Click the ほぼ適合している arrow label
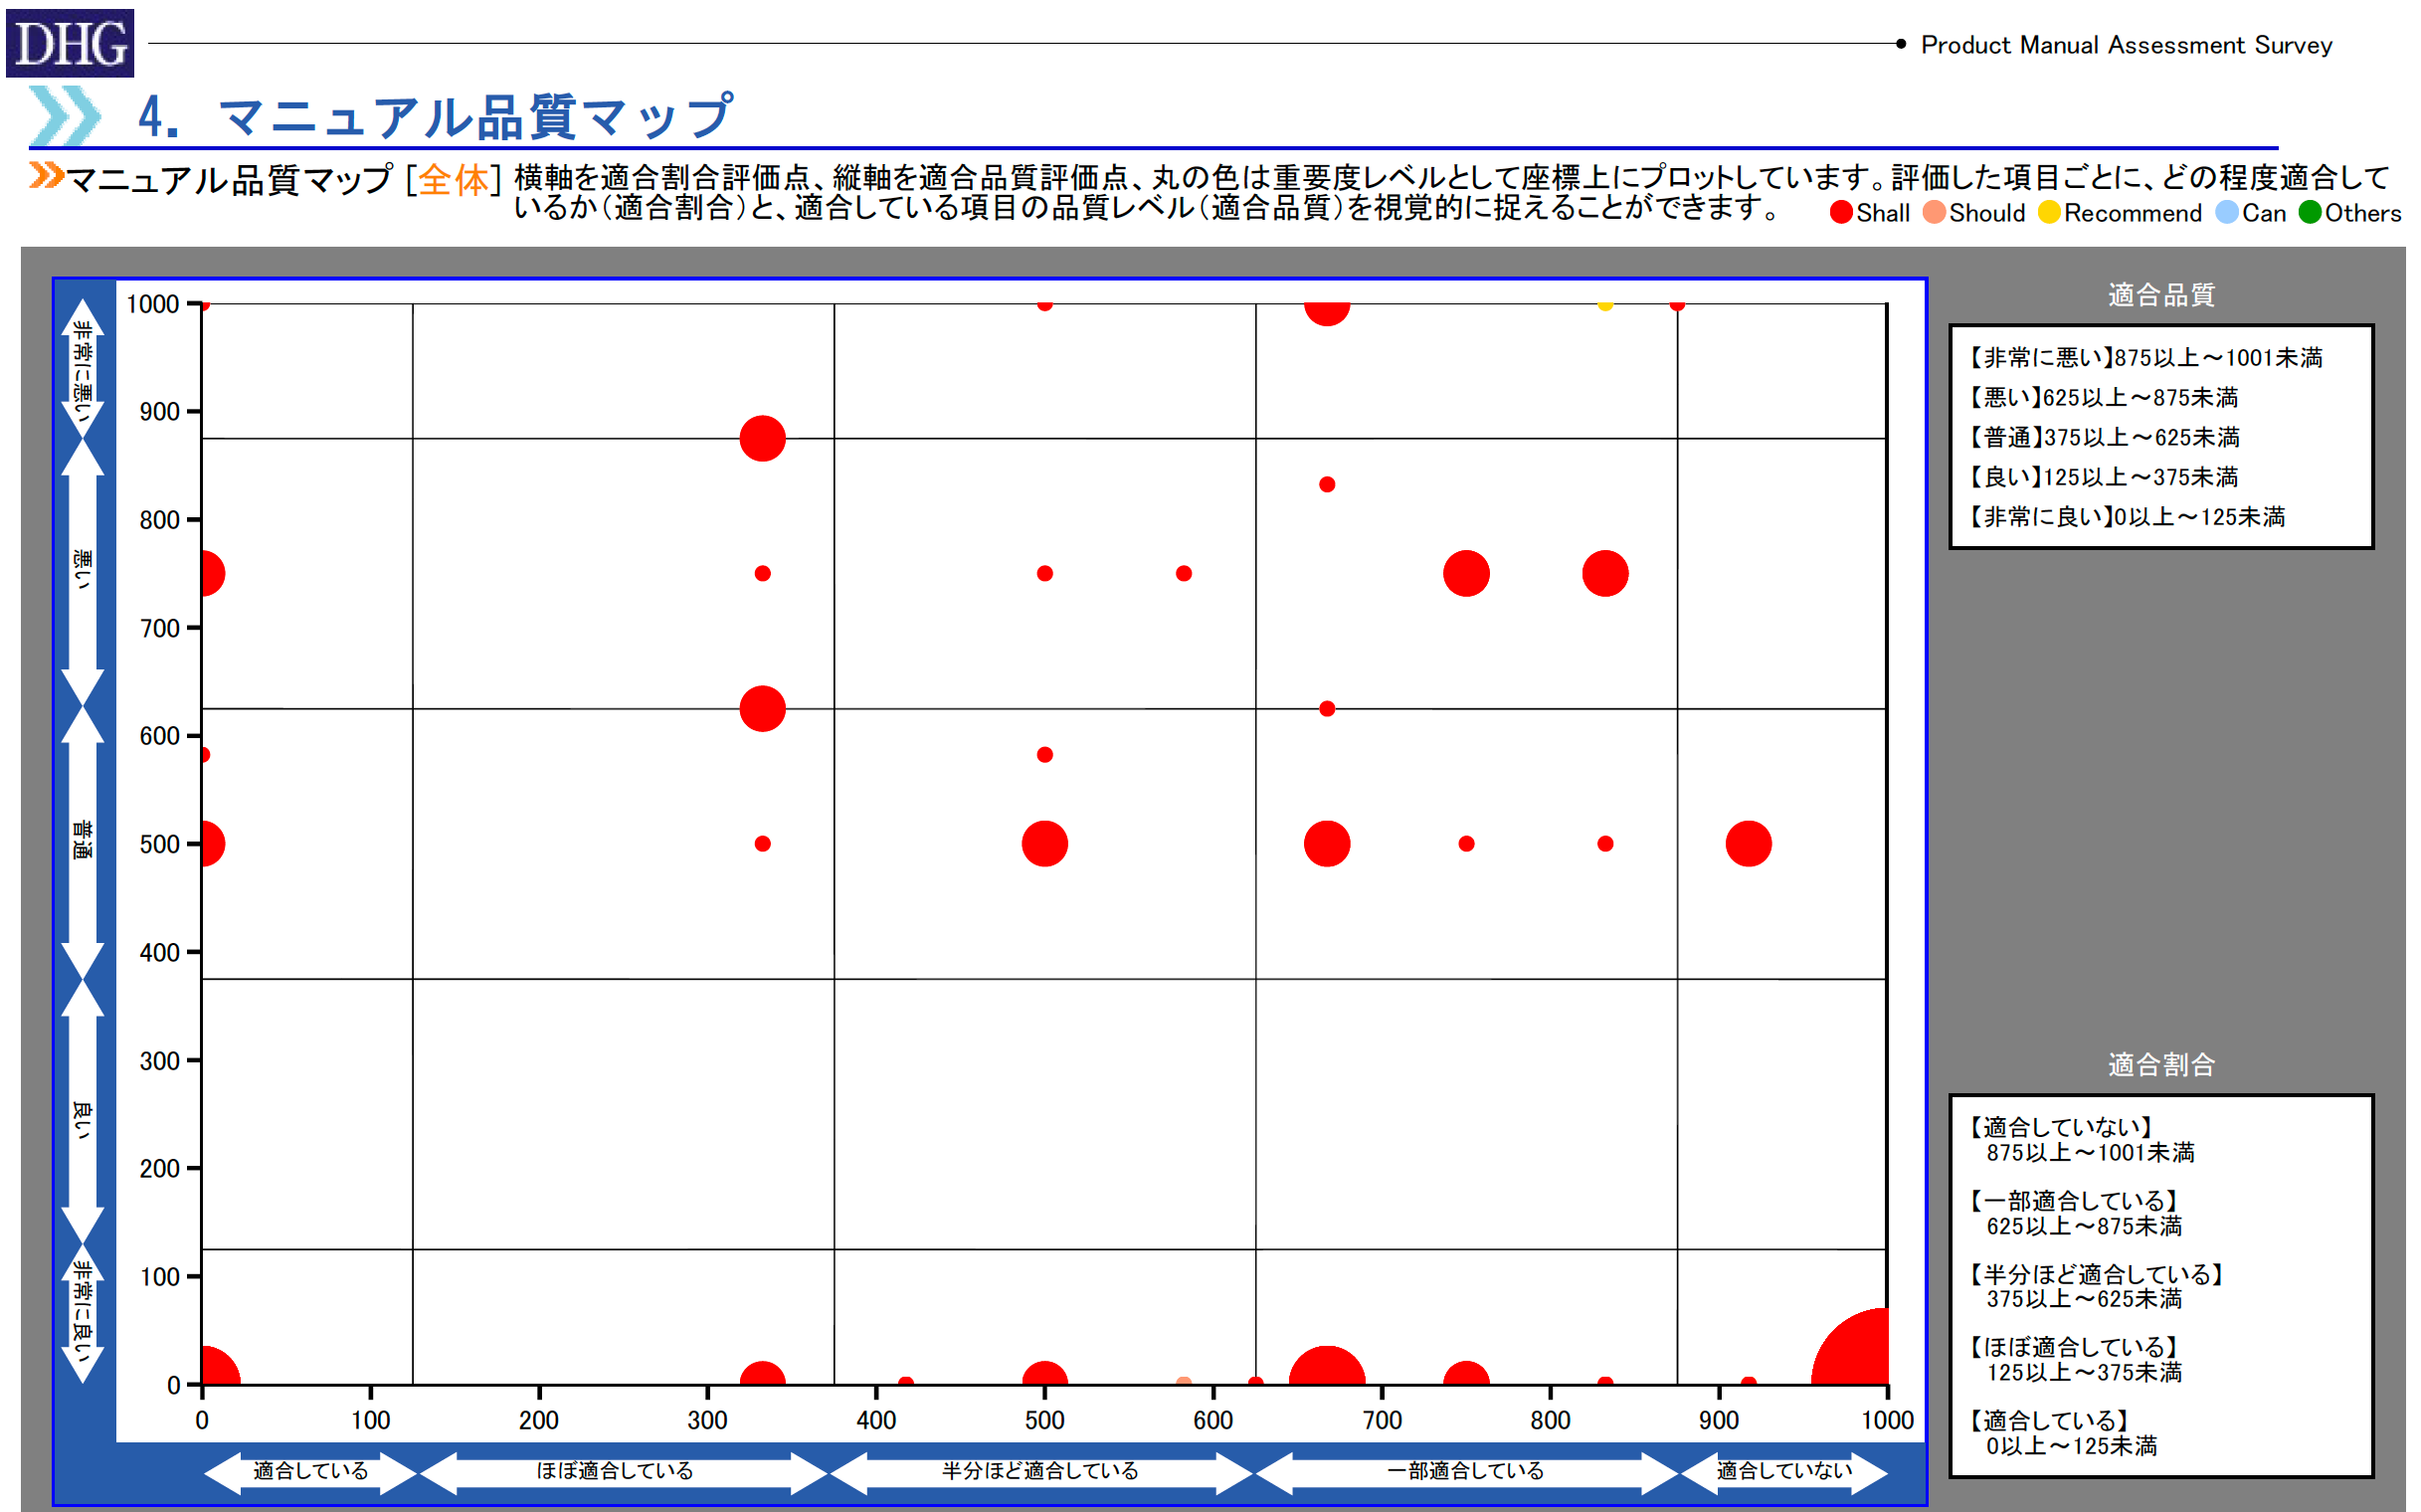Screen dimensions: 2421x1512 614,1471
